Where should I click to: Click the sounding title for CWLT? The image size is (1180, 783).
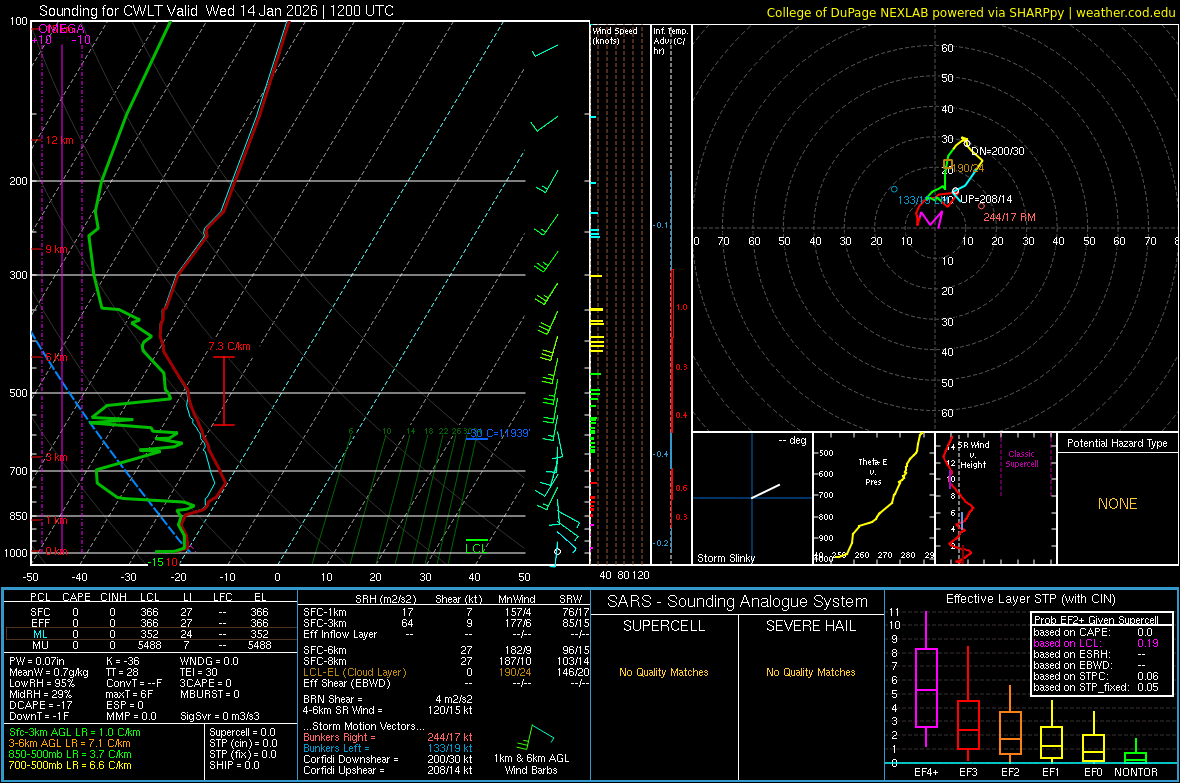216,11
